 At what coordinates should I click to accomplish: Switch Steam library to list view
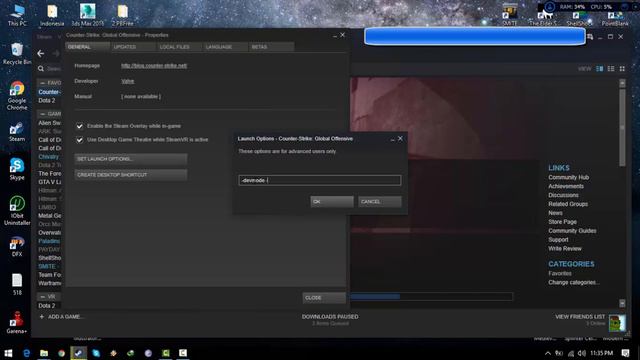pyautogui.click(x=611, y=69)
